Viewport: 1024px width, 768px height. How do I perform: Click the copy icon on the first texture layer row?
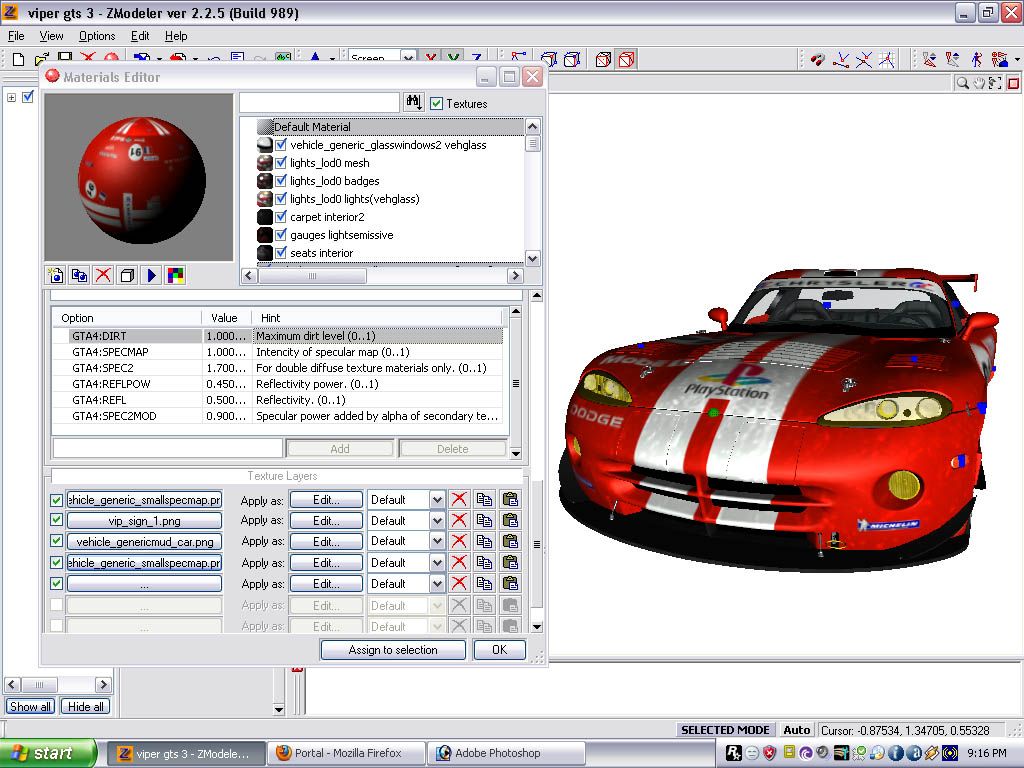(484, 500)
